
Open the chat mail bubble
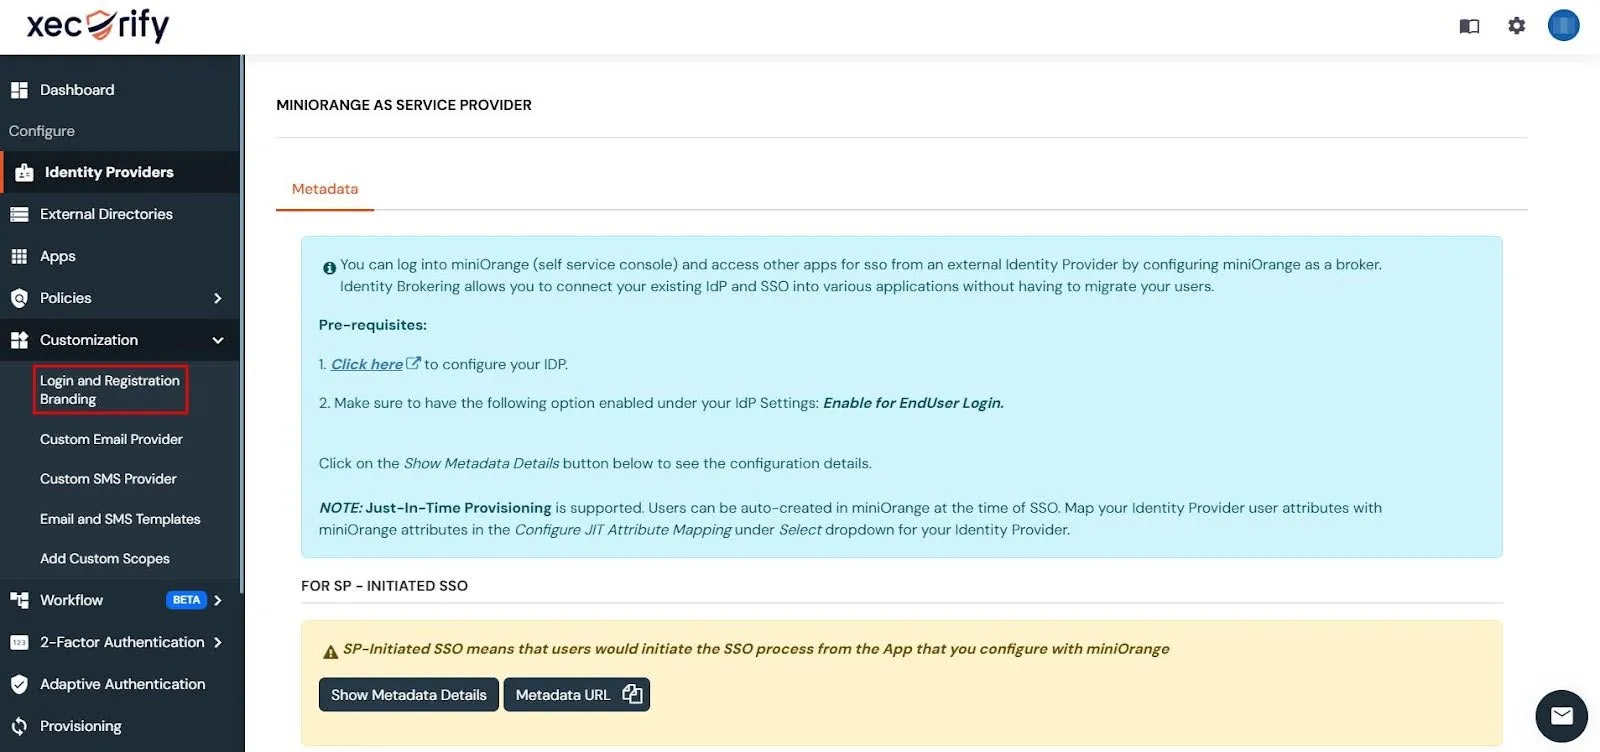coord(1561,716)
